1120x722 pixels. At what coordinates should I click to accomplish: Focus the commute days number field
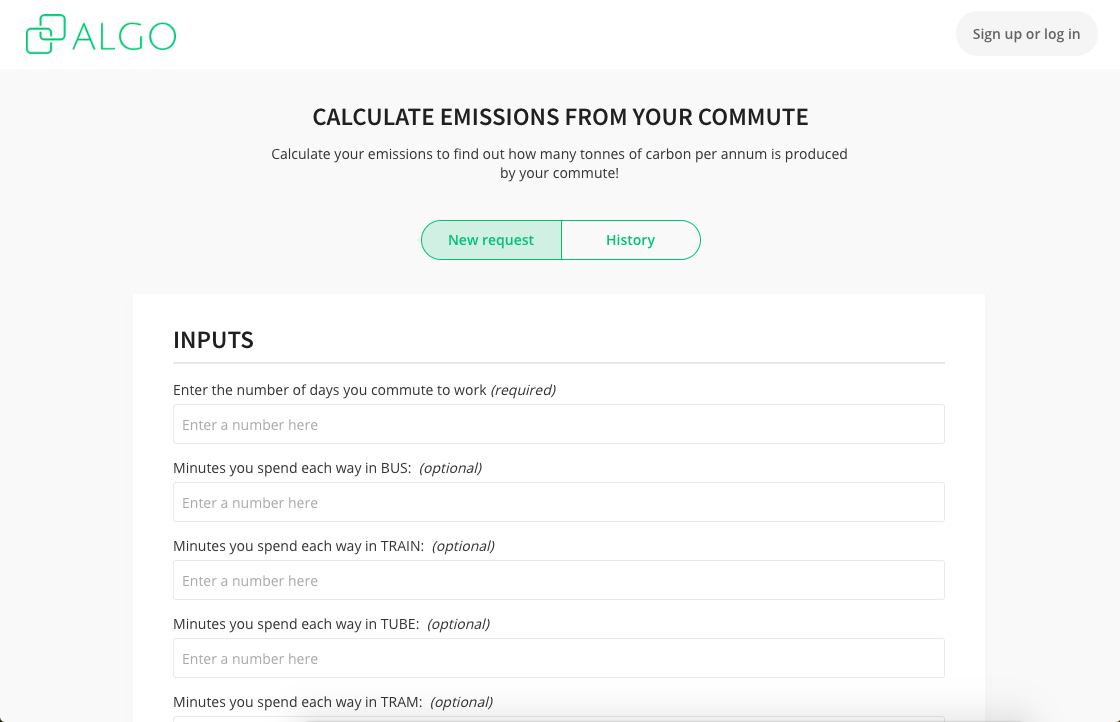558,424
